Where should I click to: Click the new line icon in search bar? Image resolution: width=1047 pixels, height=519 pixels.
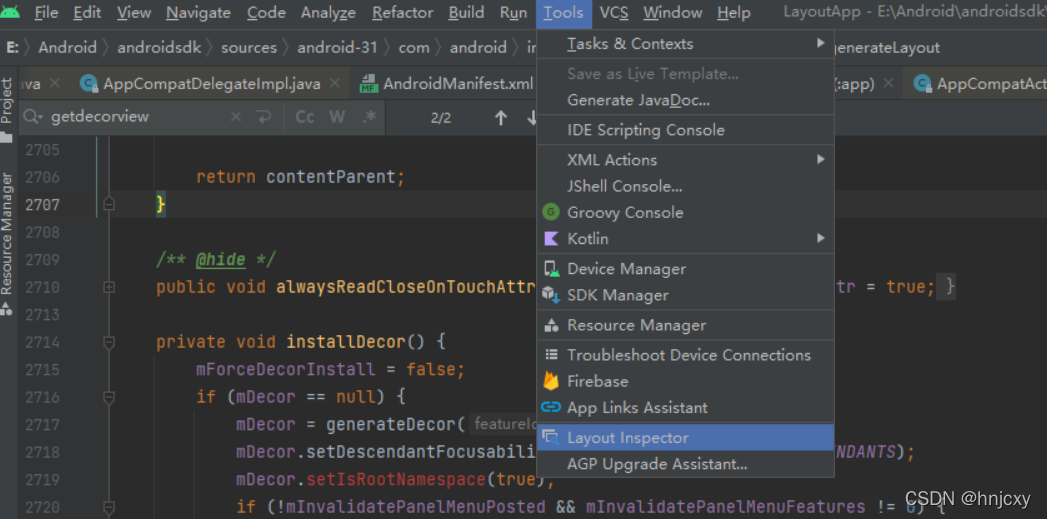pos(264,118)
